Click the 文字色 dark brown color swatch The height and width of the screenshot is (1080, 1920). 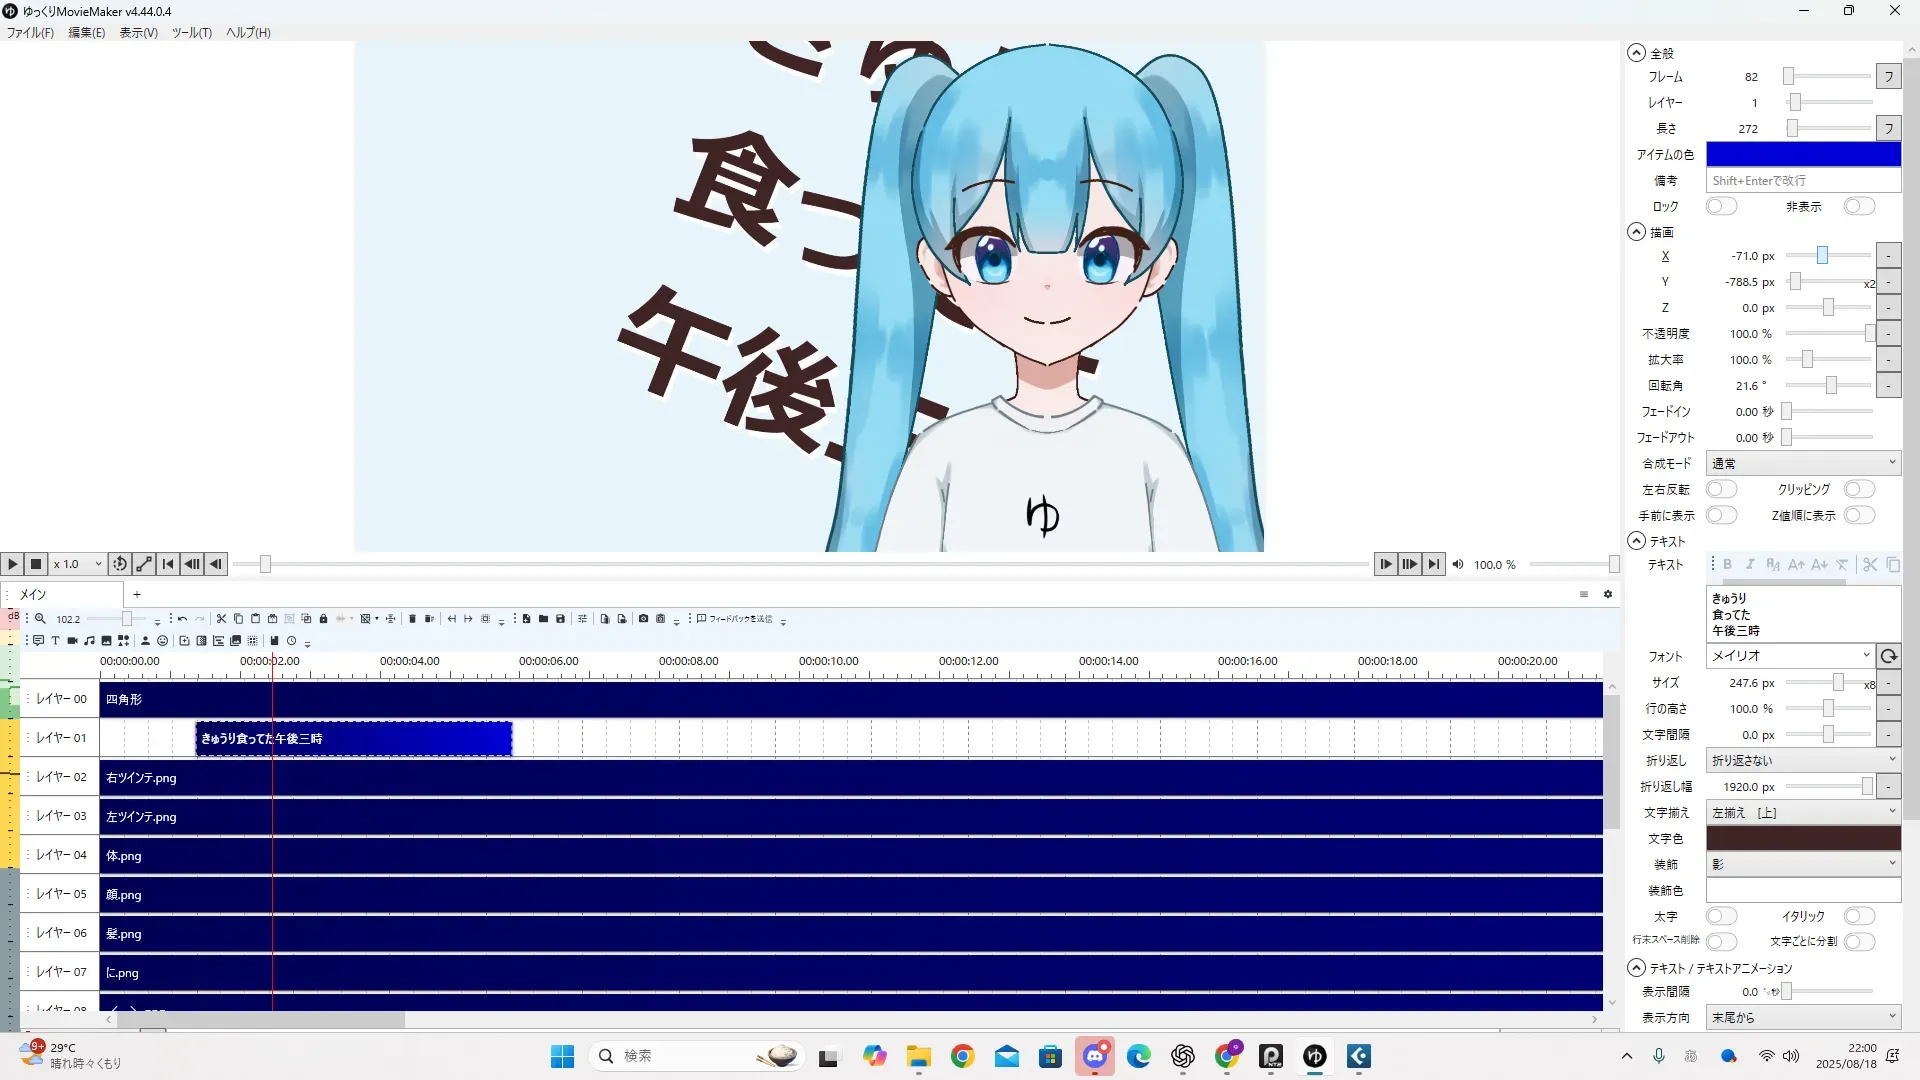tap(1802, 838)
